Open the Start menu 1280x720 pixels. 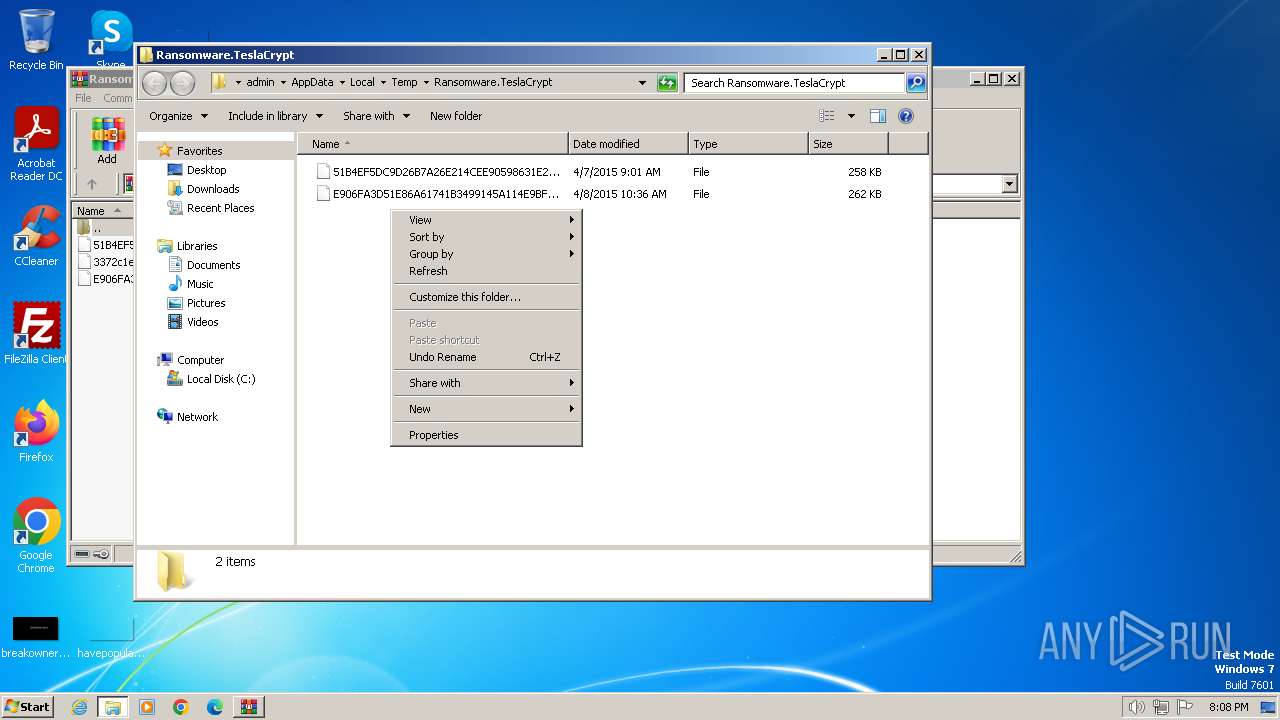[x=28, y=707]
